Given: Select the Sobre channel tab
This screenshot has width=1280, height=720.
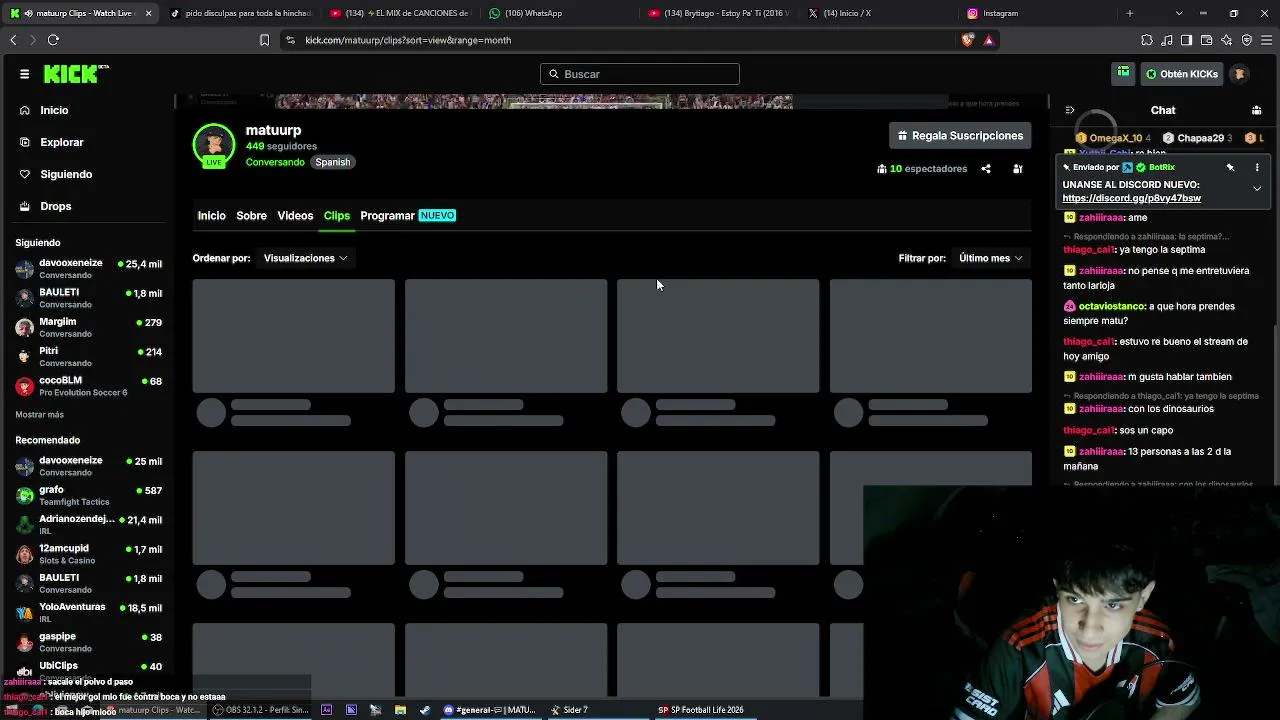Looking at the screenshot, I should [251, 216].
